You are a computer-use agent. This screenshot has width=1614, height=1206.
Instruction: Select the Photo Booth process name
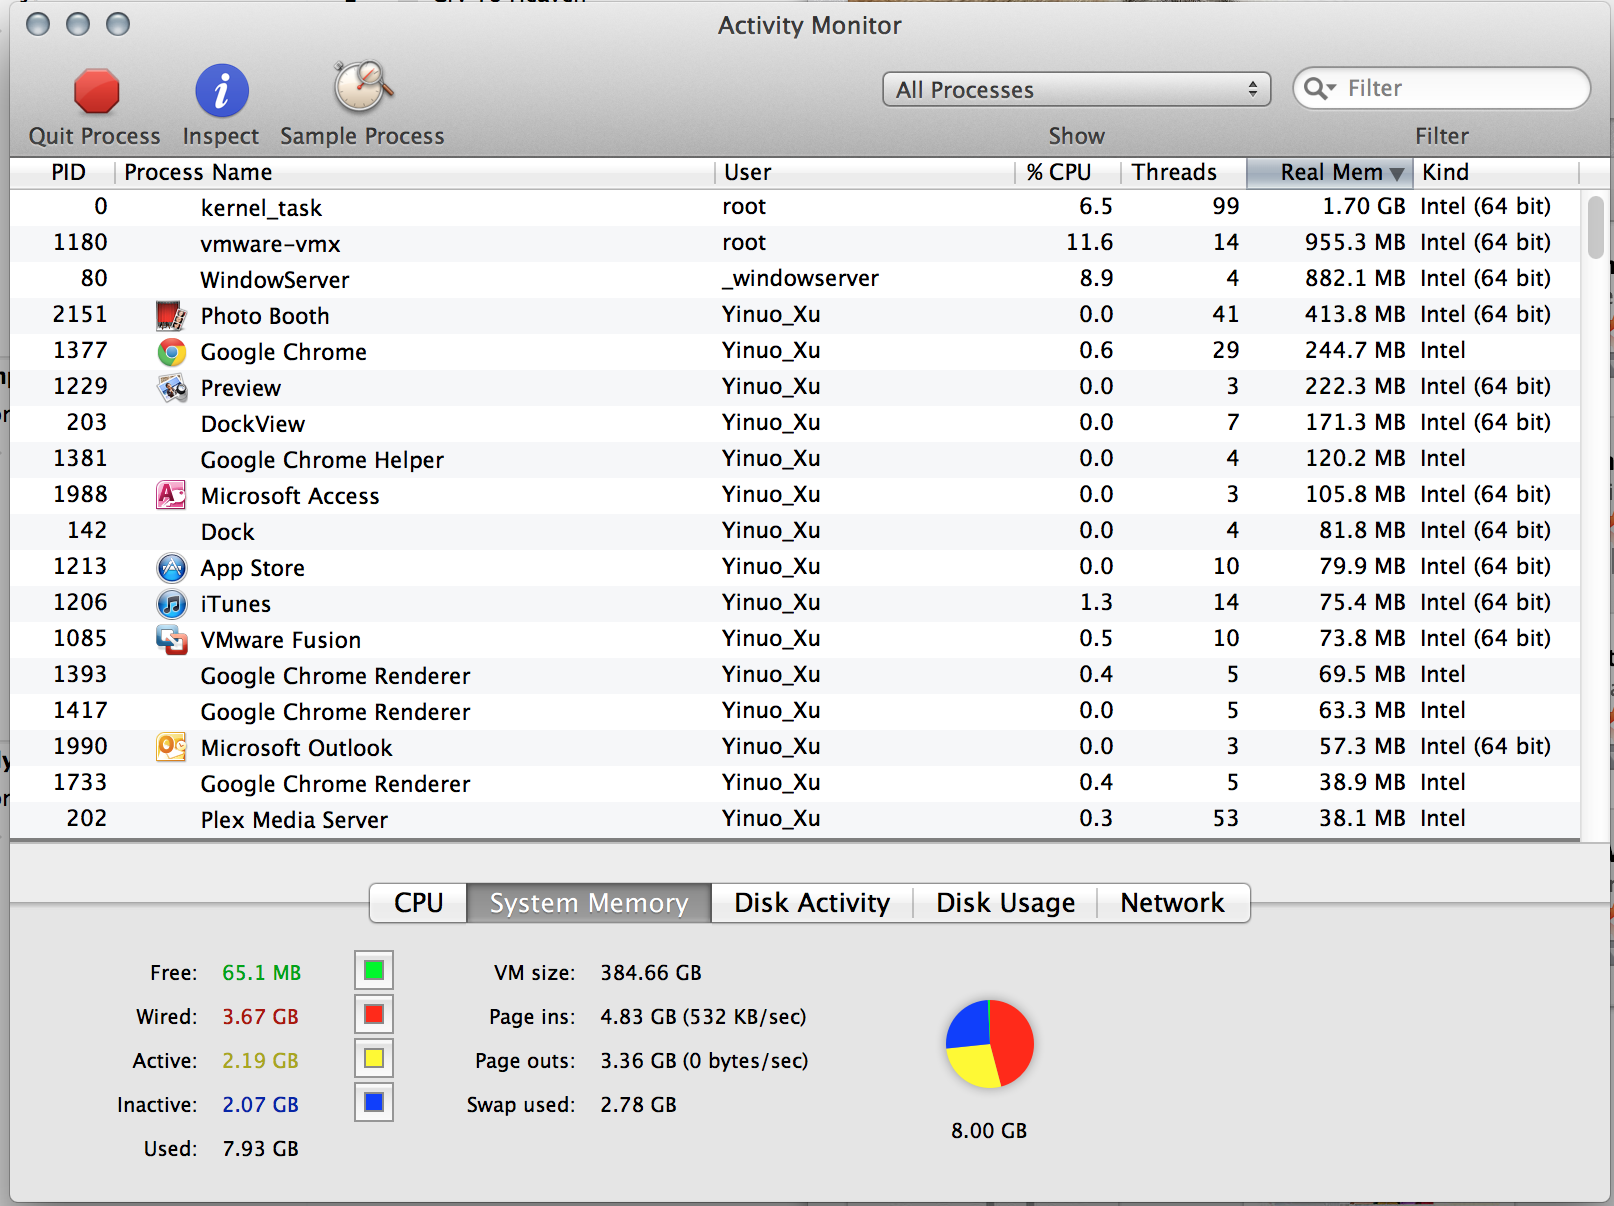click(265, 316)
